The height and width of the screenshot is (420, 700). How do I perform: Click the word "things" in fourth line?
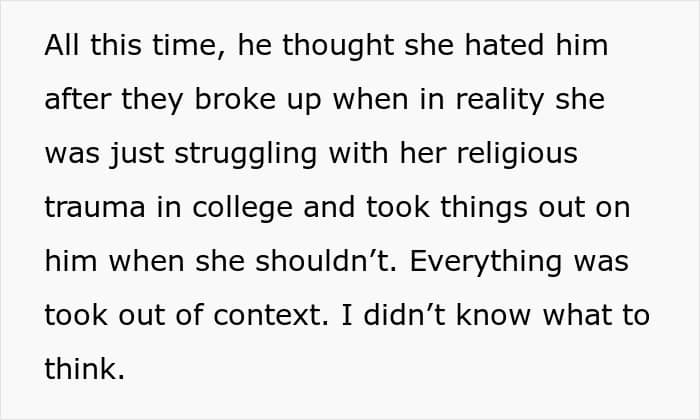484,208
